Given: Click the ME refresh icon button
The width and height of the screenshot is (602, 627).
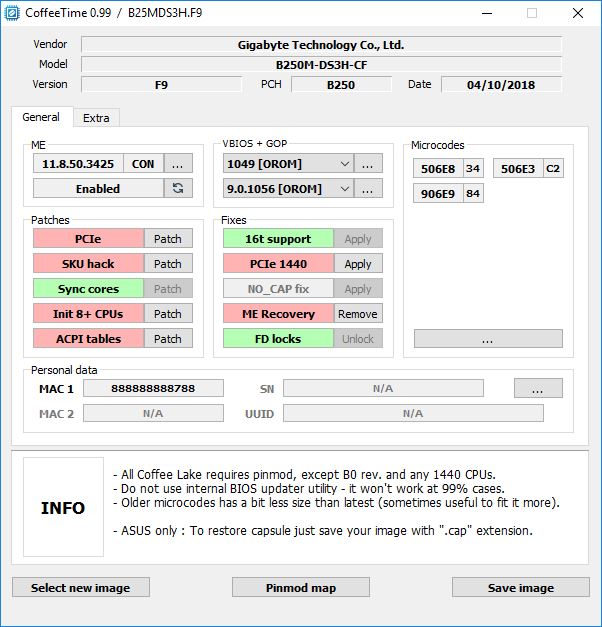Looking at the screenshot, I should (178, 188).
